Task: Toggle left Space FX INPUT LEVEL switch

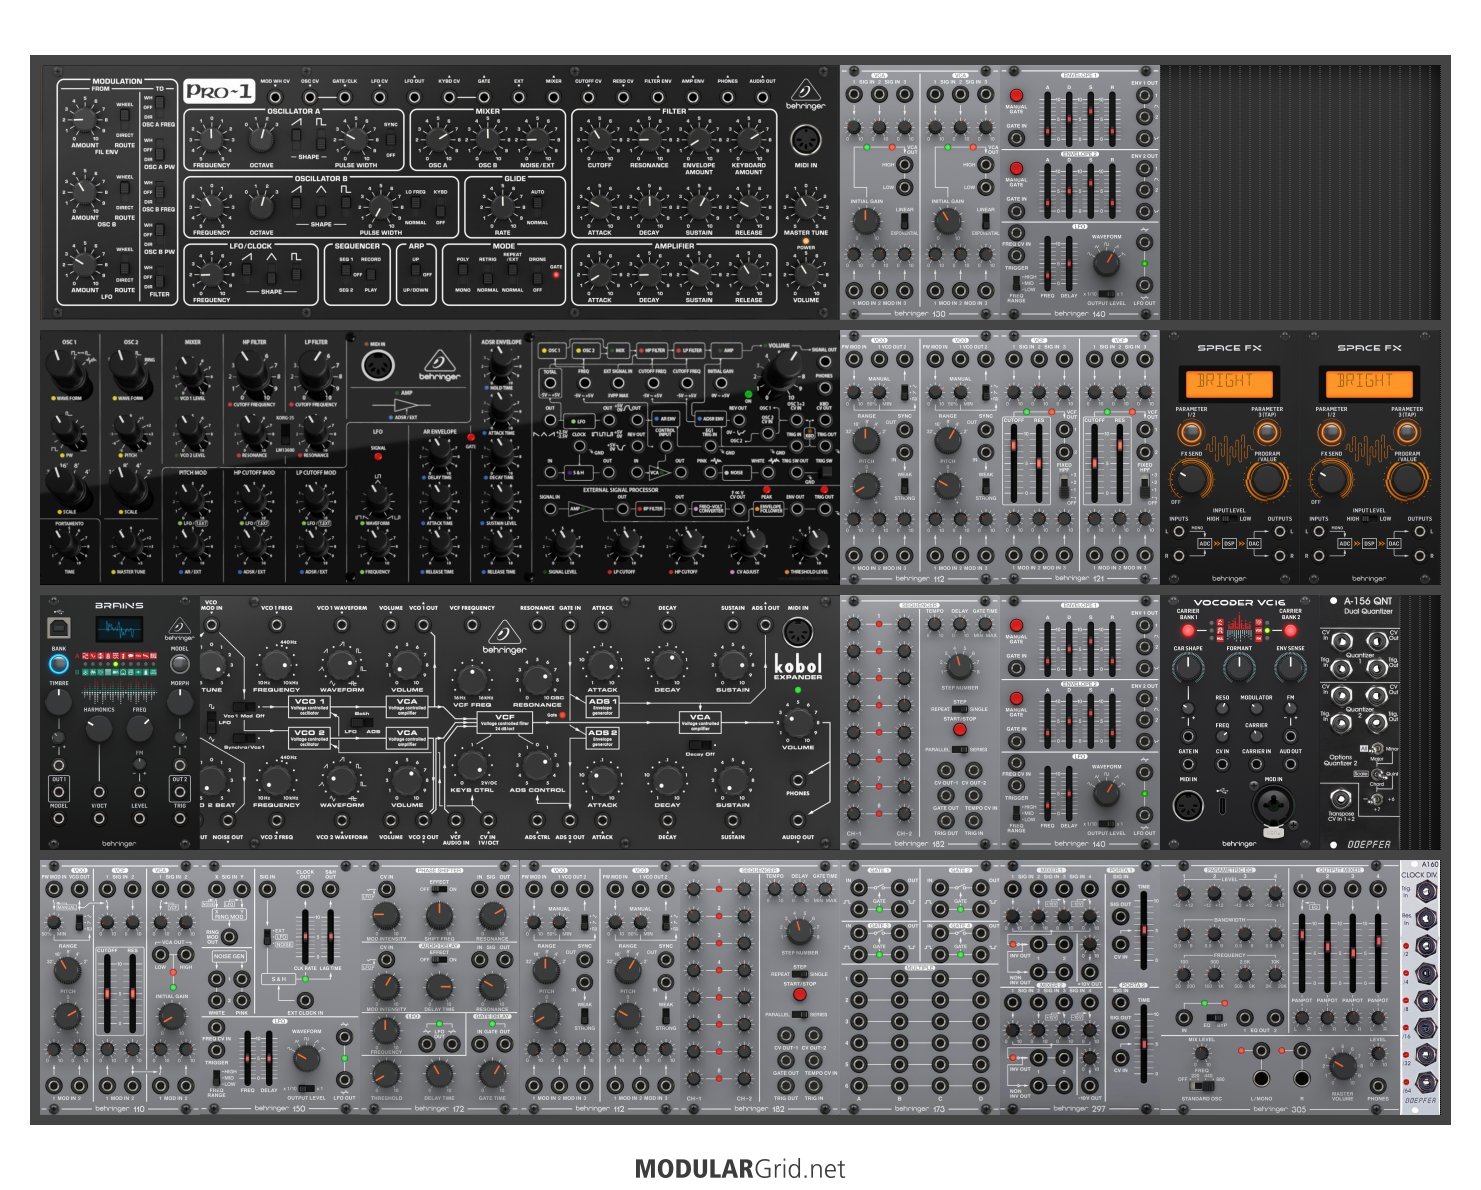Action: (x=1229, y=519)
